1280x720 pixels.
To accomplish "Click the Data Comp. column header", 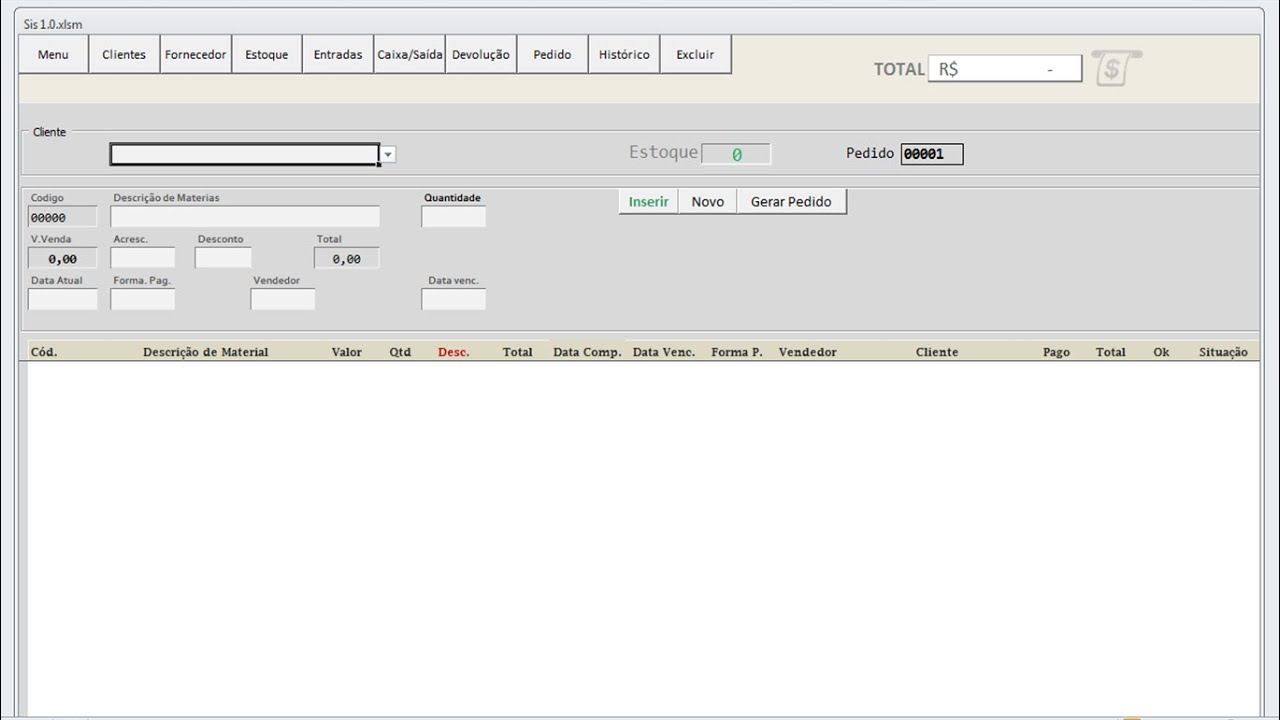I will 587,352.
